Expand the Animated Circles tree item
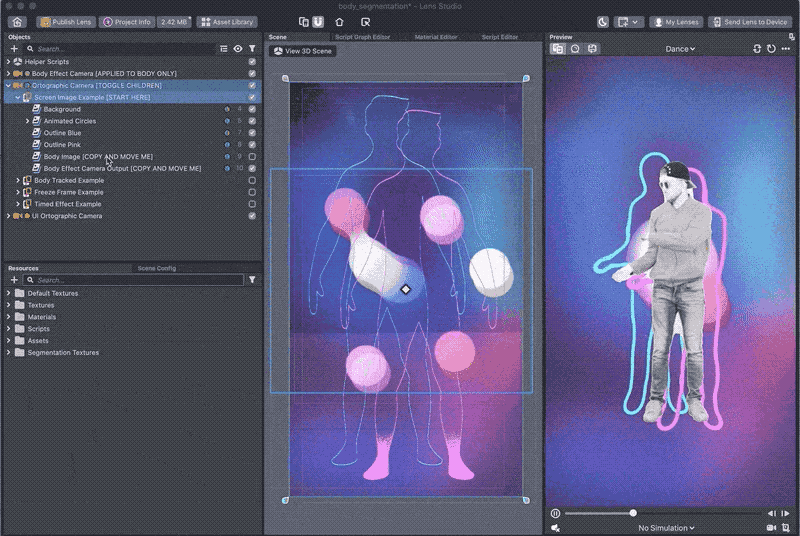Viewport: 800px width, 536px height. tap(27, 121)
